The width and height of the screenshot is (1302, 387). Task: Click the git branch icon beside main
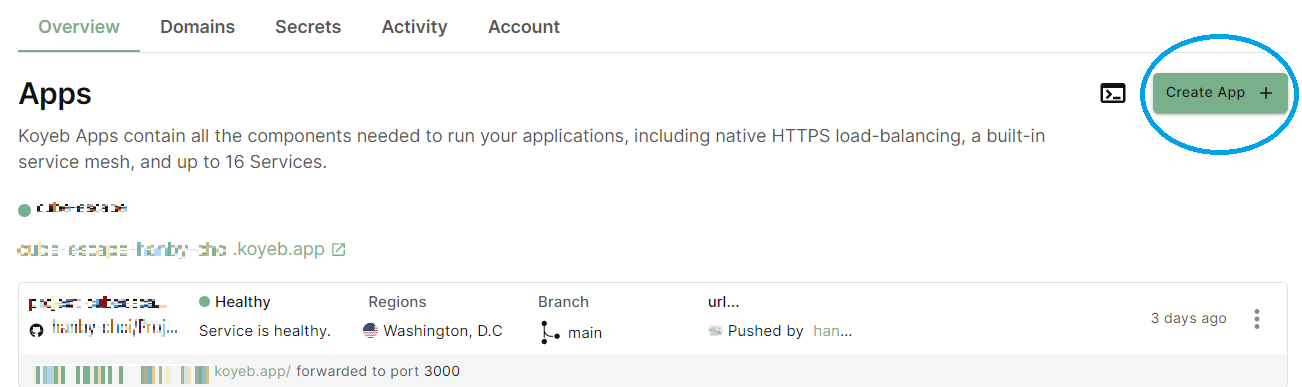point(550,332)
